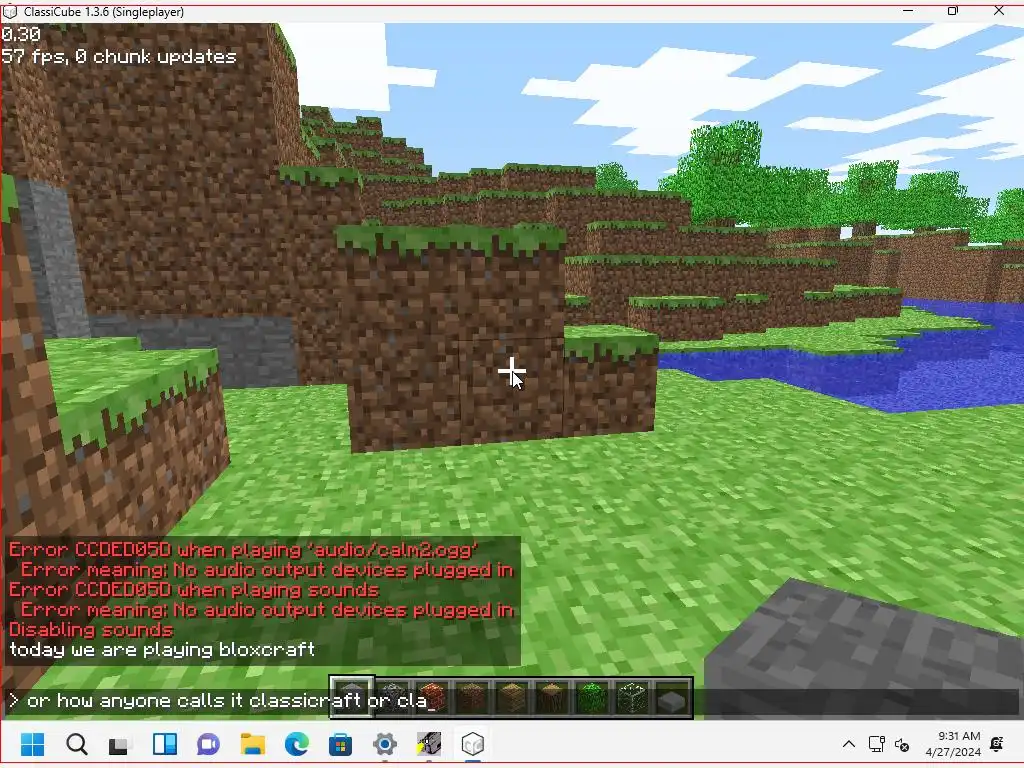Choose the glass block hotbar slot

coord(631,697)
